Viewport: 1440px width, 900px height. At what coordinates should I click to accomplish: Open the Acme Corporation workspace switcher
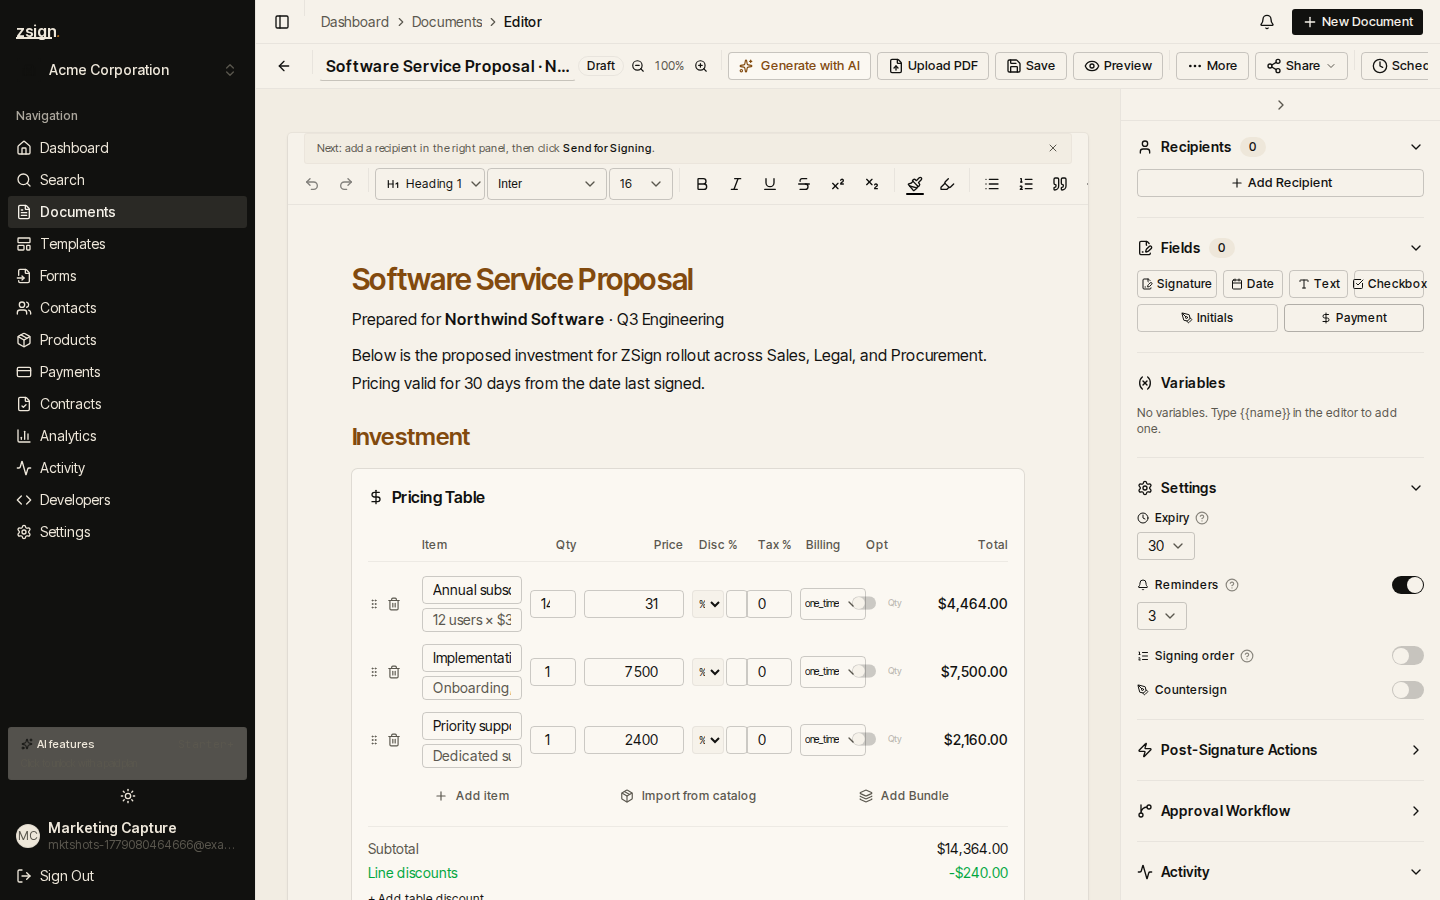(x=127, y=70)
